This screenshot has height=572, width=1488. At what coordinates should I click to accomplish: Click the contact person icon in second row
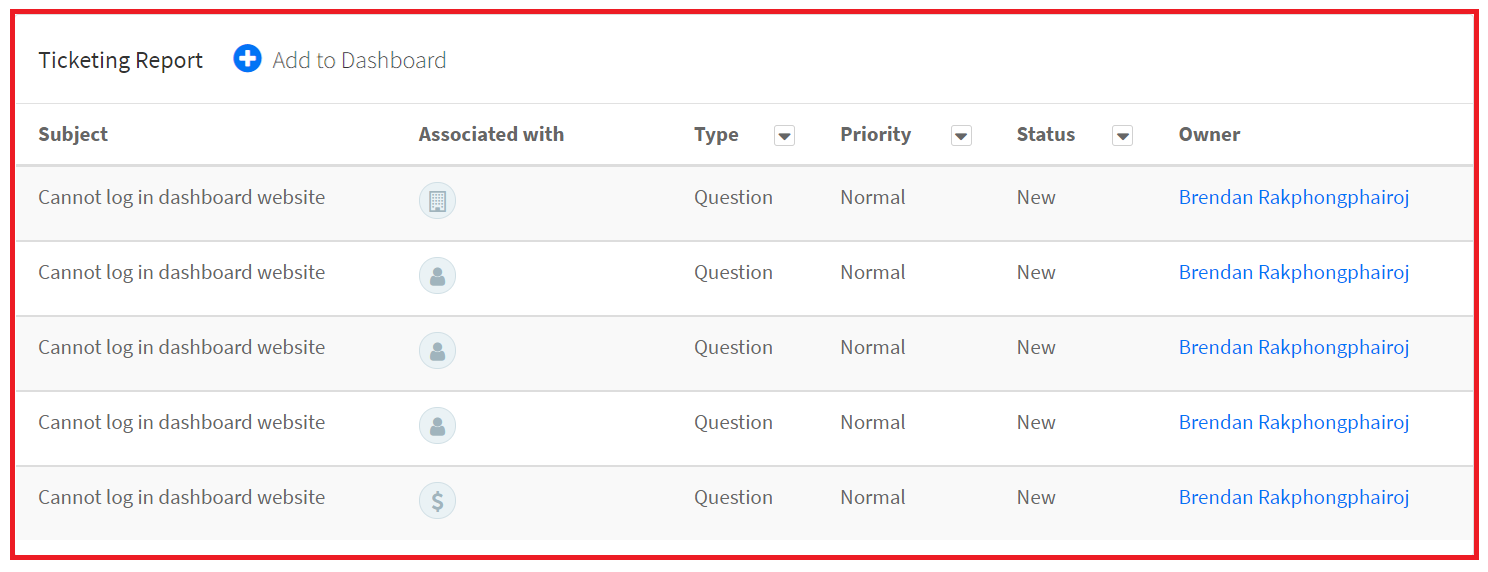click(x=437, y=275)
